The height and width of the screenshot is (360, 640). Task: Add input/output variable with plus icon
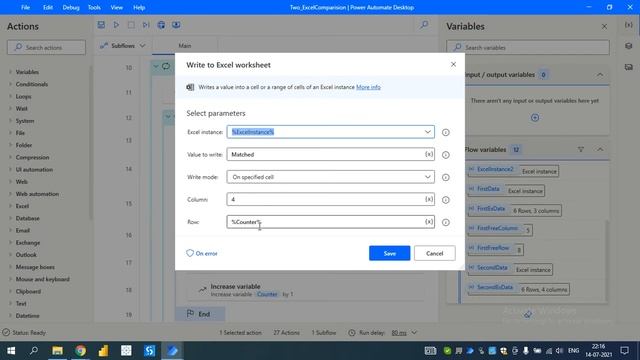[535, 118]
